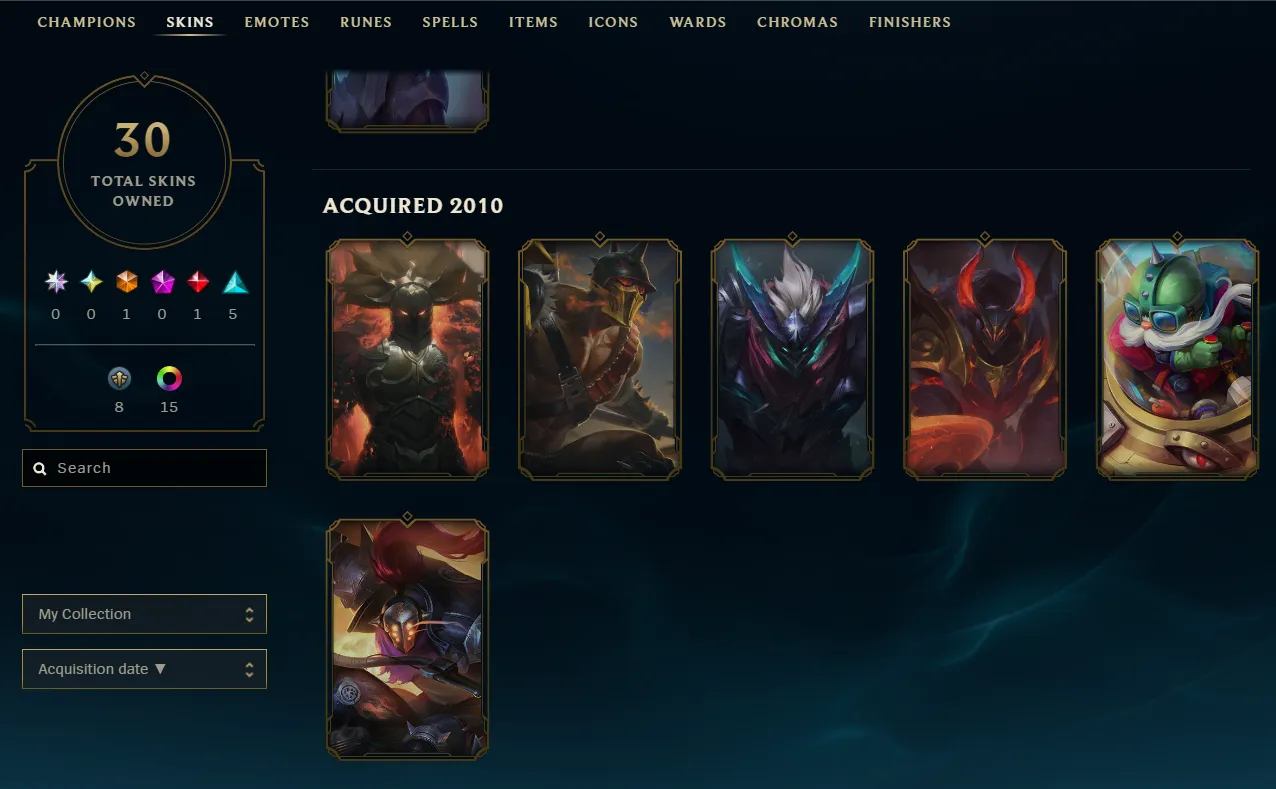Select the white-haired teal-horned skin card

tap(792, 357)
